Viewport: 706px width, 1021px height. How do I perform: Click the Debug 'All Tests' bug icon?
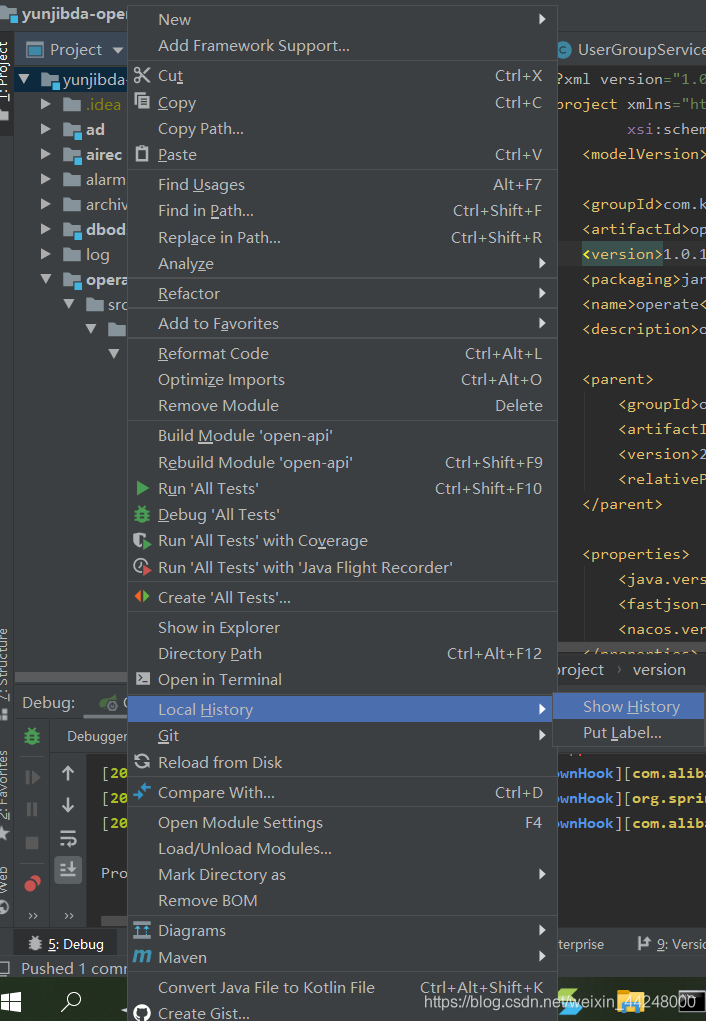tap(142, 514)
